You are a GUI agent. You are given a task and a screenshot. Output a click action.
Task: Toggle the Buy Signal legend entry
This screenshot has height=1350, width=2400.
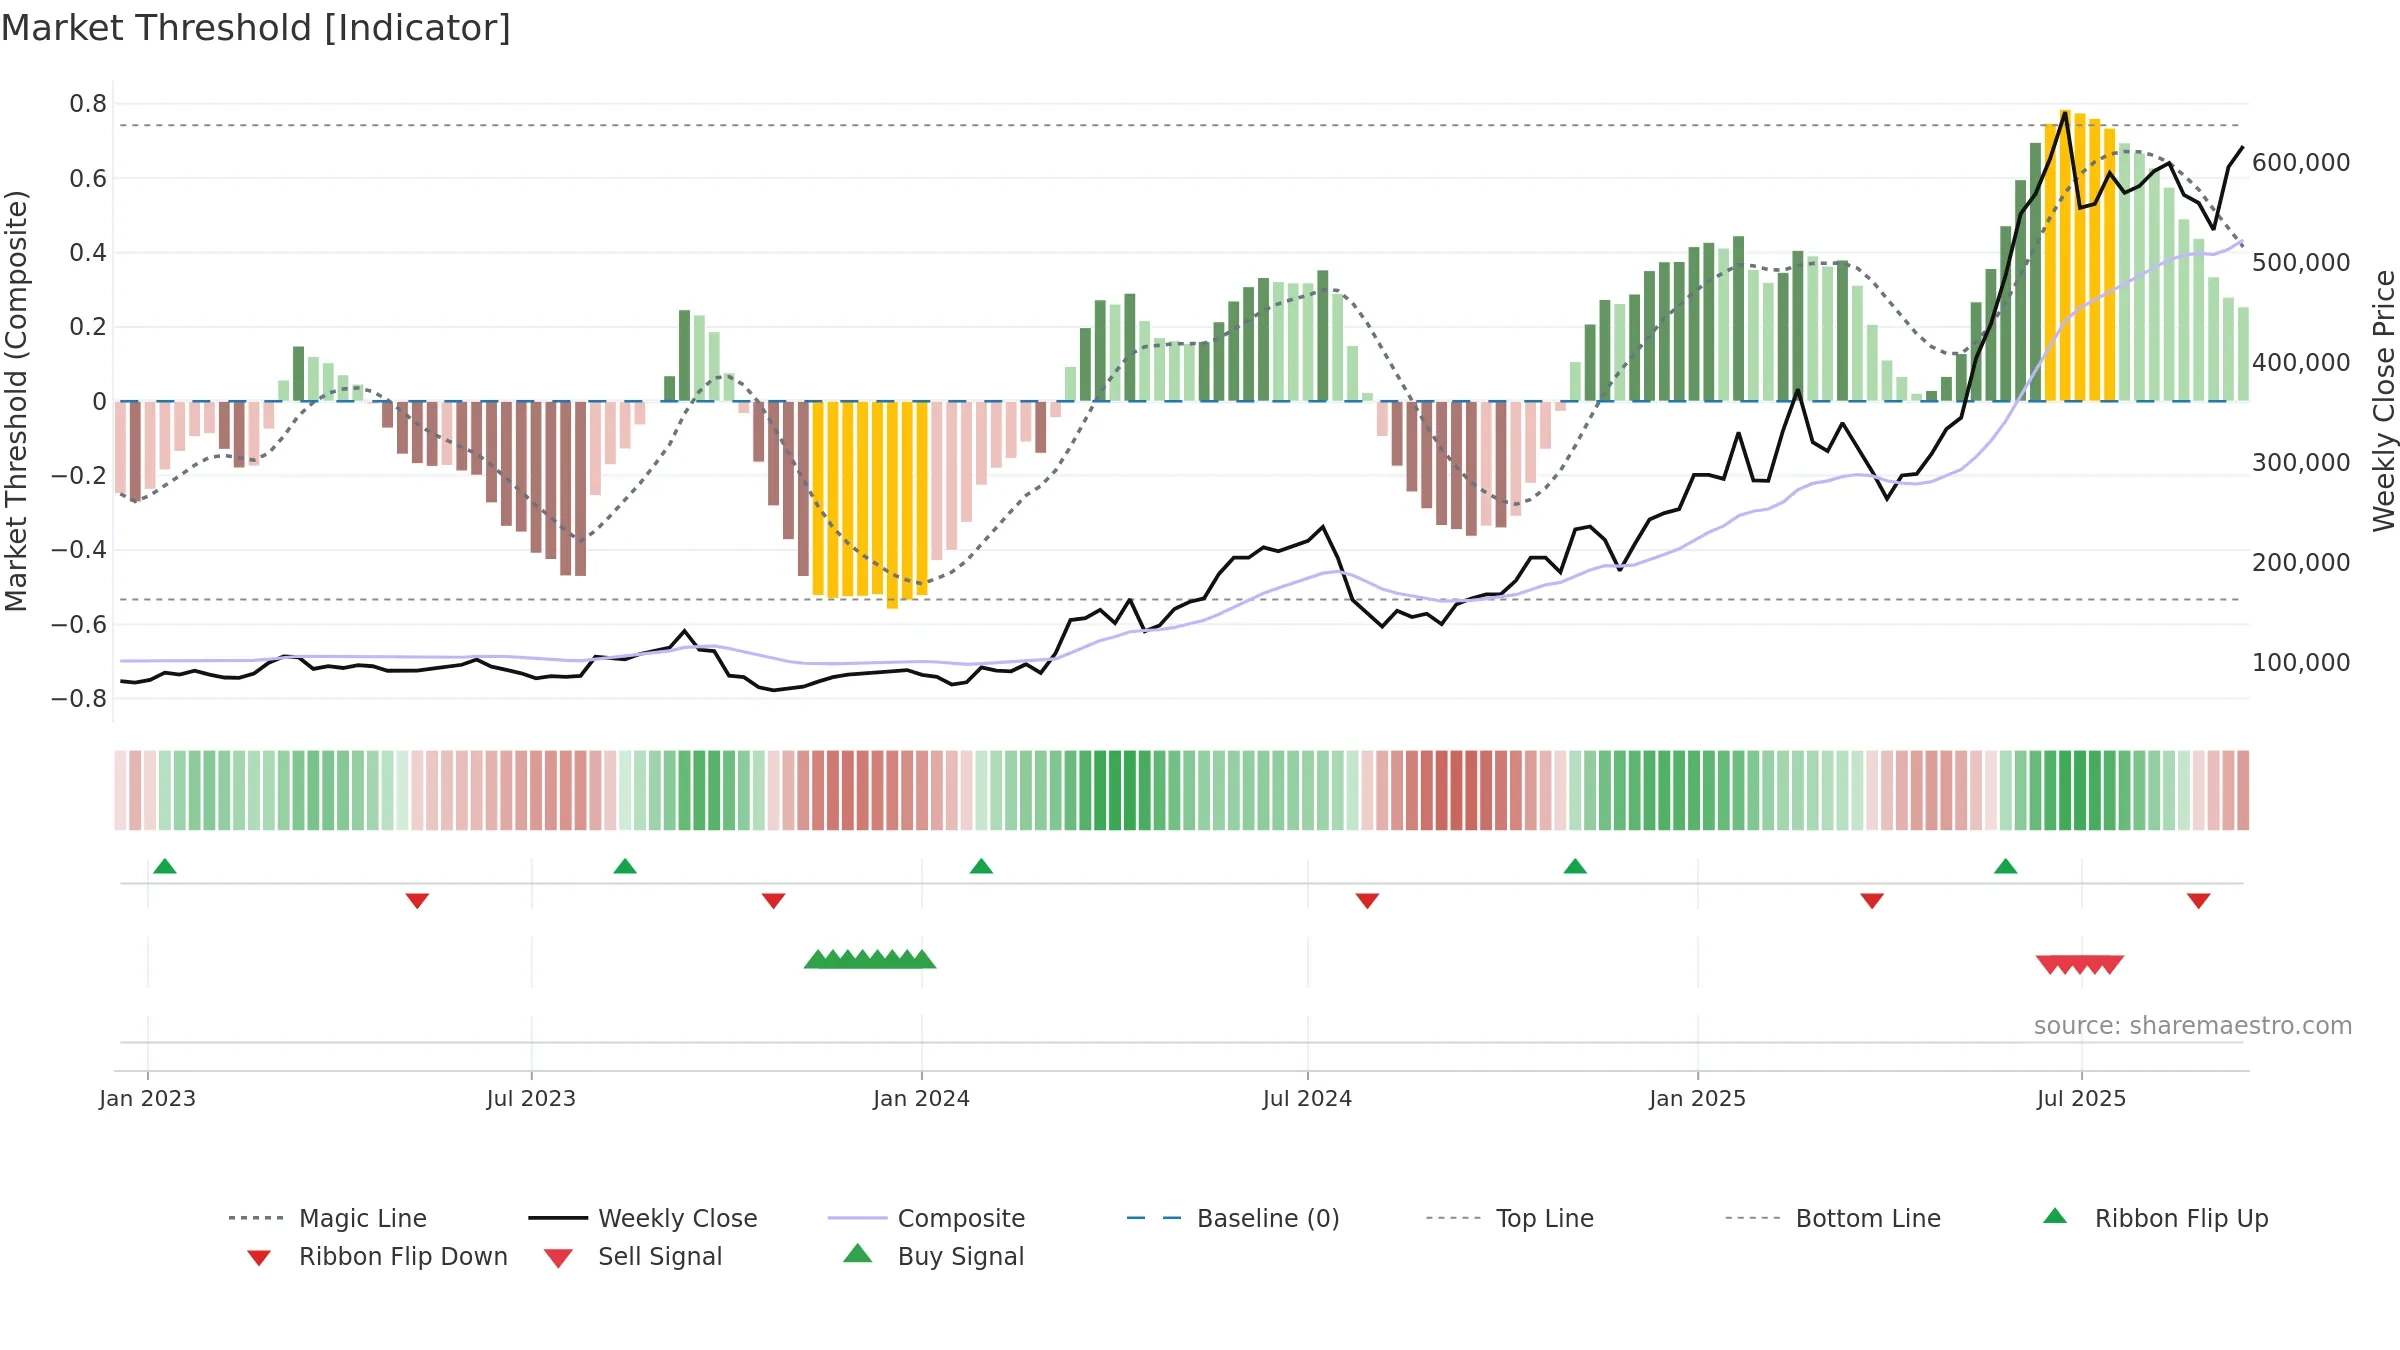(x=934, y=1256)
